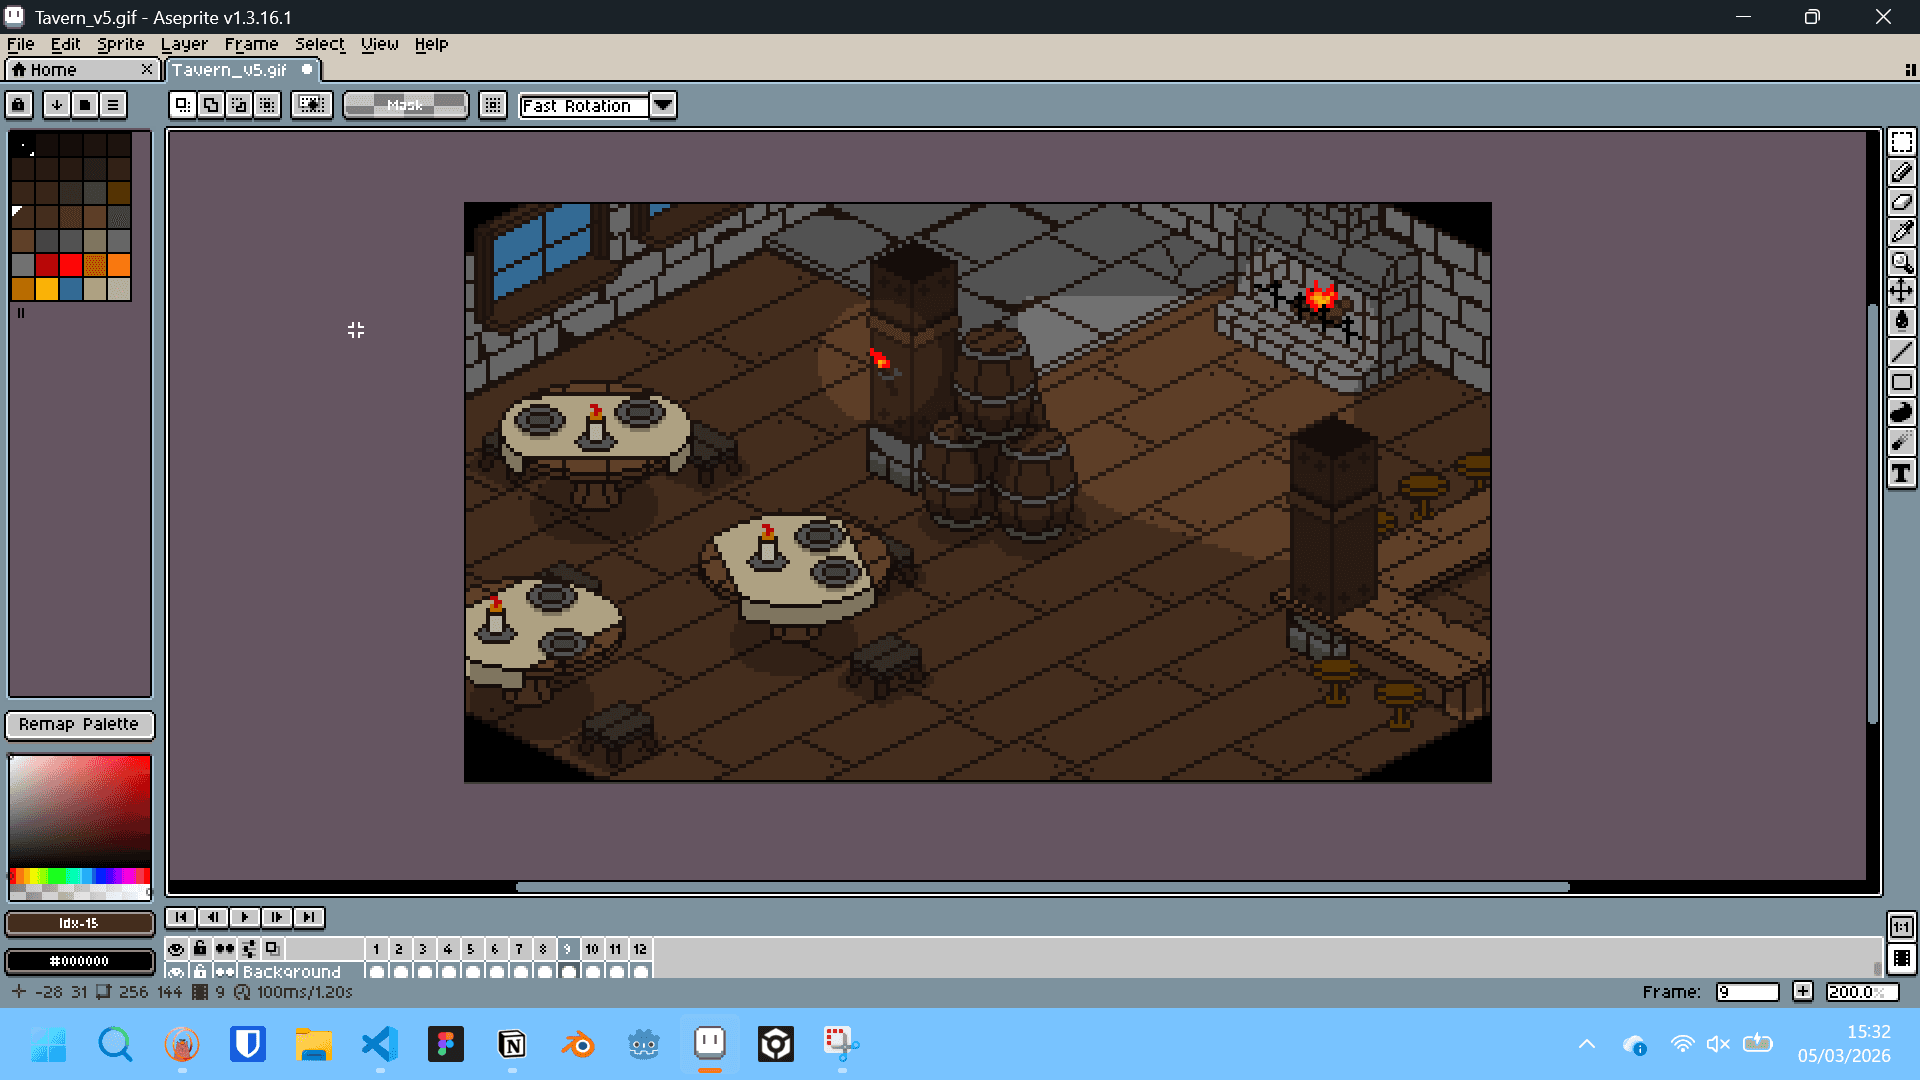Select the Rectangular Marquee tool
The image size is (1920, 1080).
pyautogui.click(x=1901, y=142)
